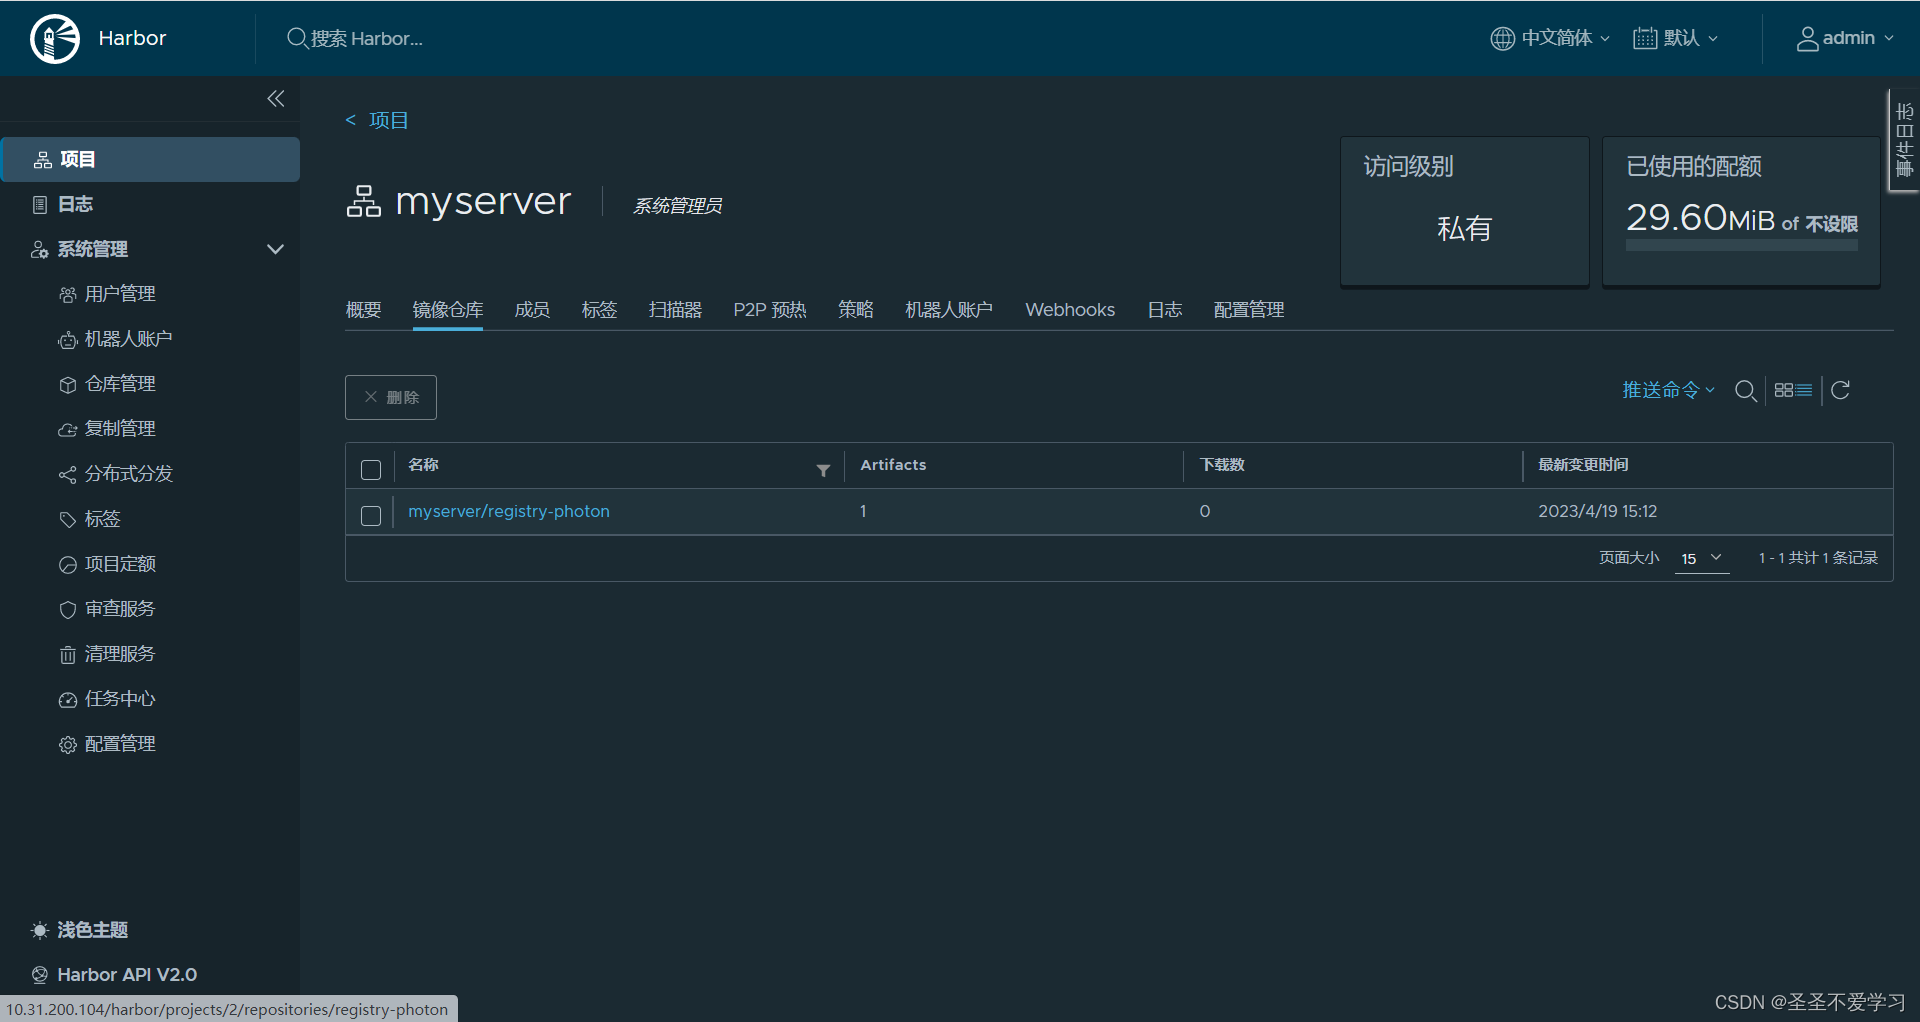This screenshot has width=1920, height=1022.
Task: Open 复制管理 replication management
Action: [x=120, y=429]
